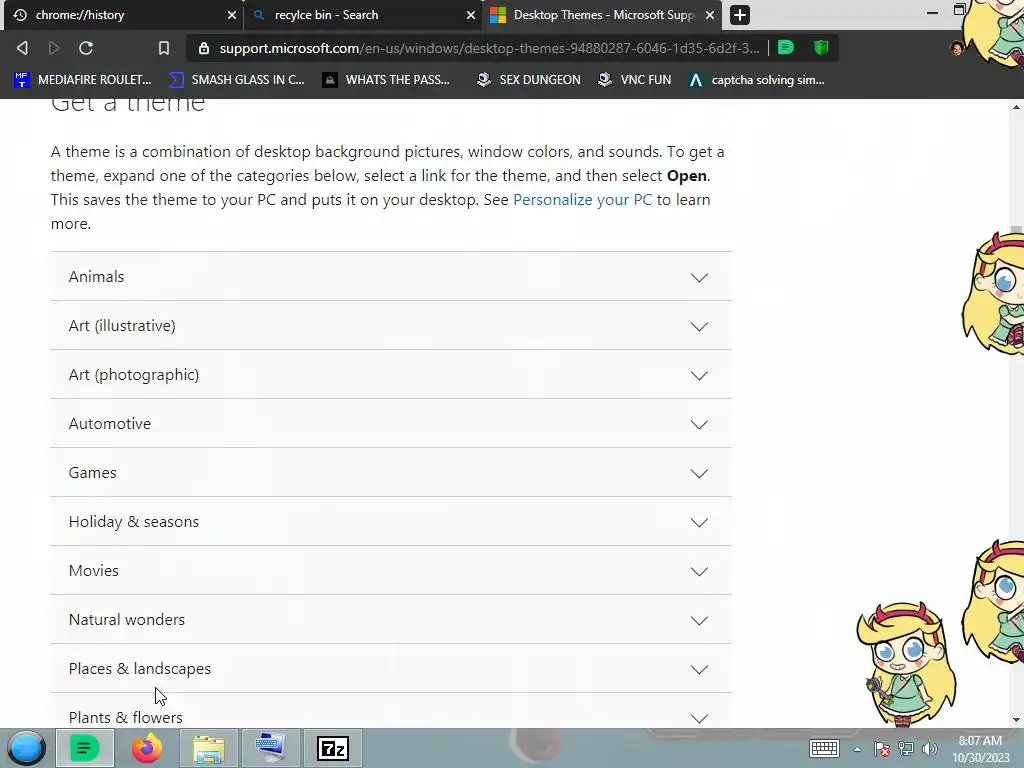Switch to recylce bin - Search tab

363,15
